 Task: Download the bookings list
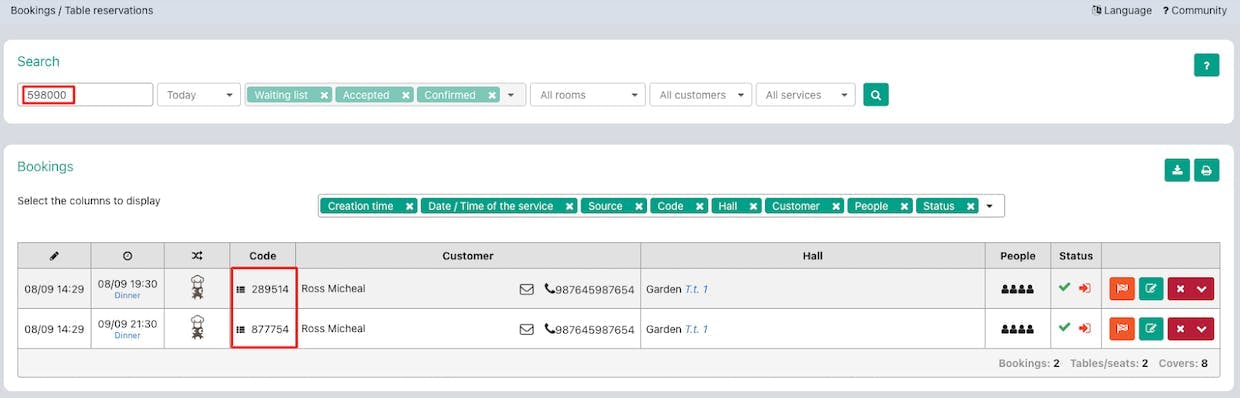click(x=1177, y=170)
